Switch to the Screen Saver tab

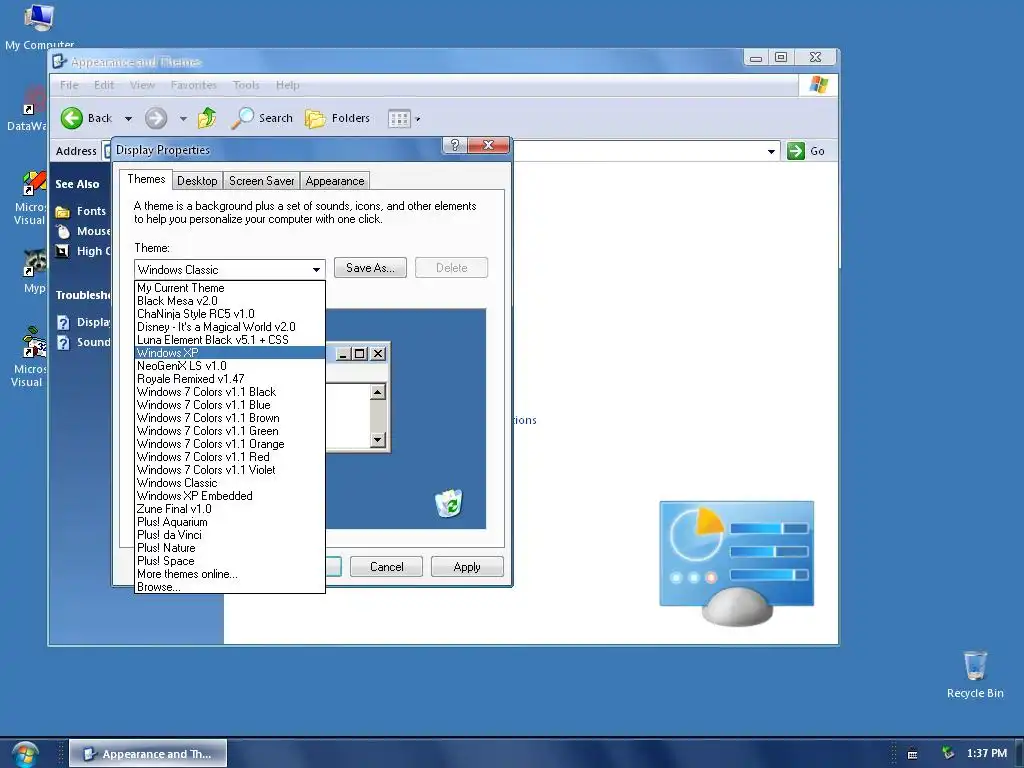pos(261,181)
